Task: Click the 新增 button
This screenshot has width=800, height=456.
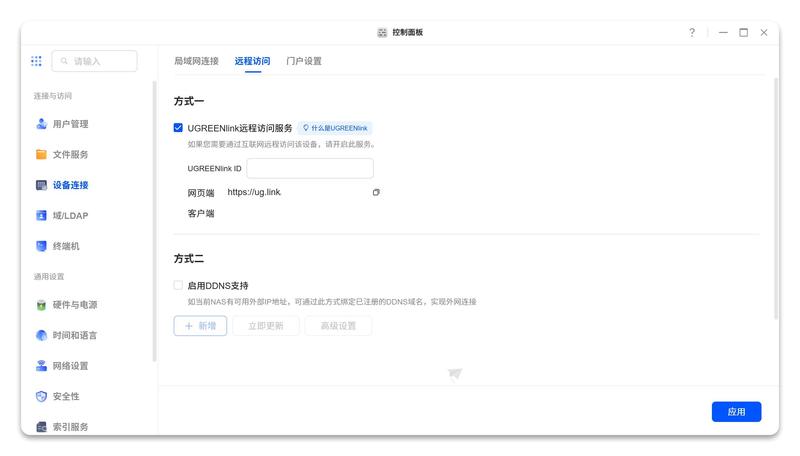Action: coord(200,326)
